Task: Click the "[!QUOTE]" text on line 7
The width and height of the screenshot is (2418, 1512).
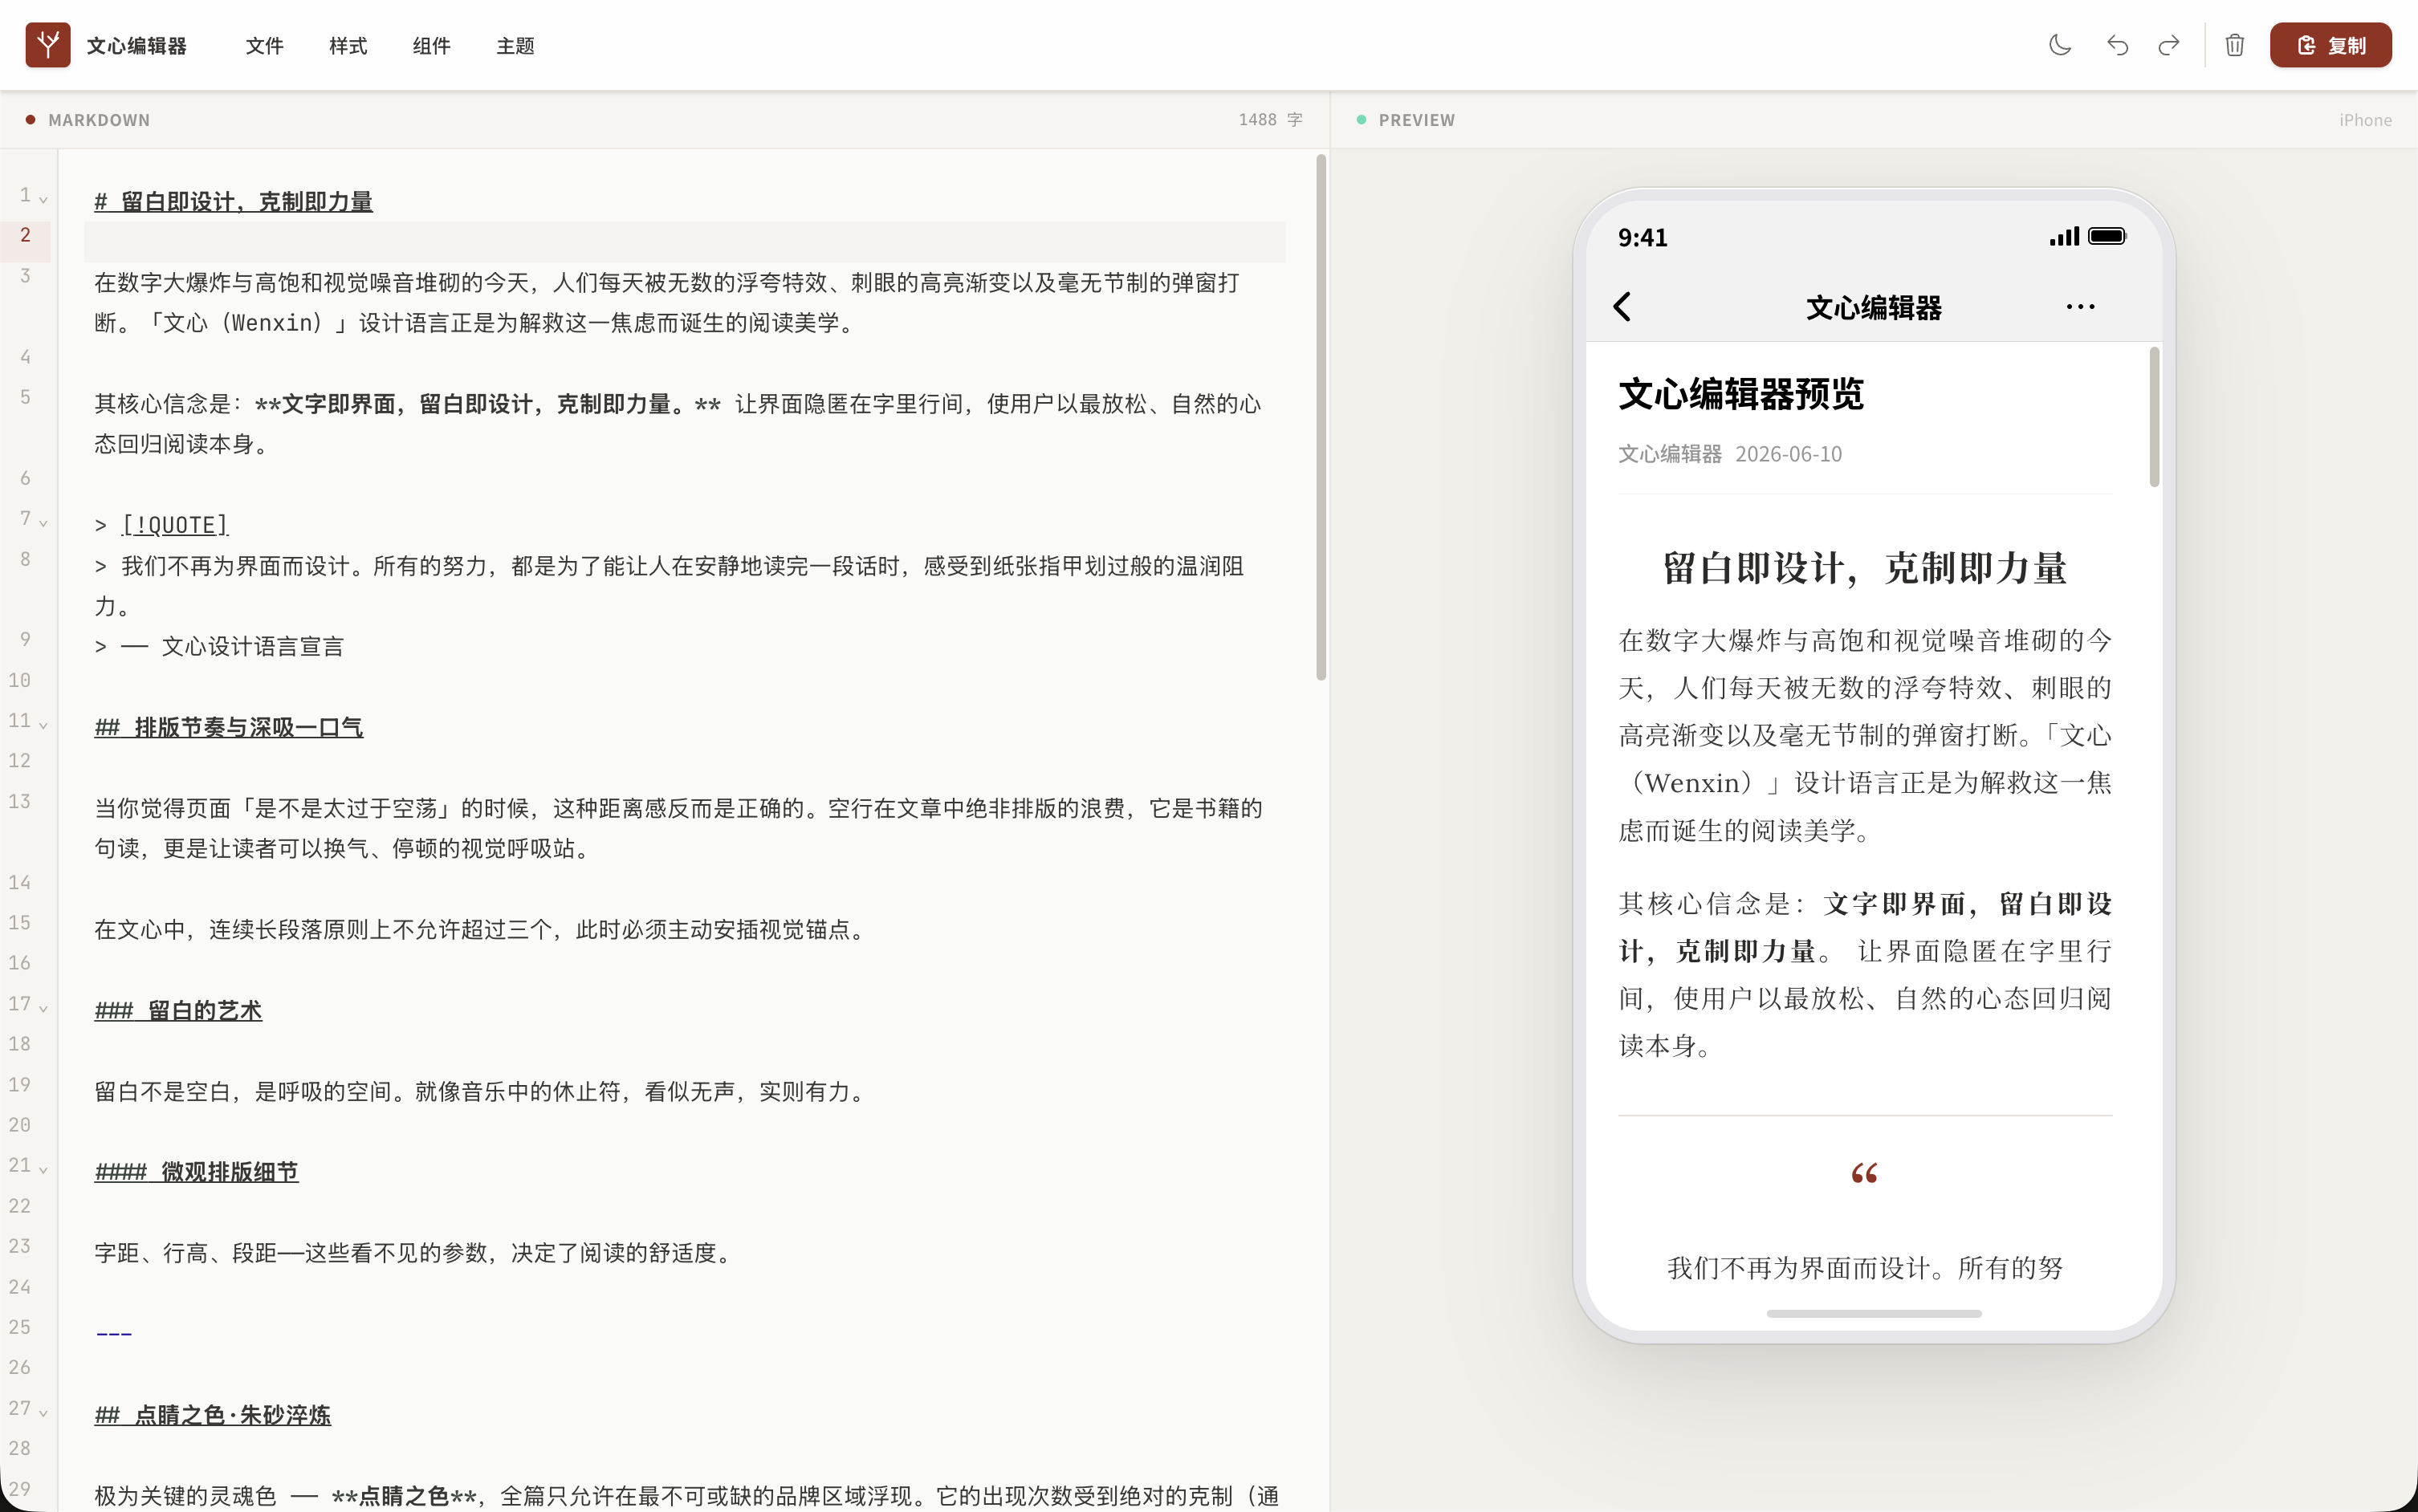Action: pyautogui.click(x=175, y=525)
